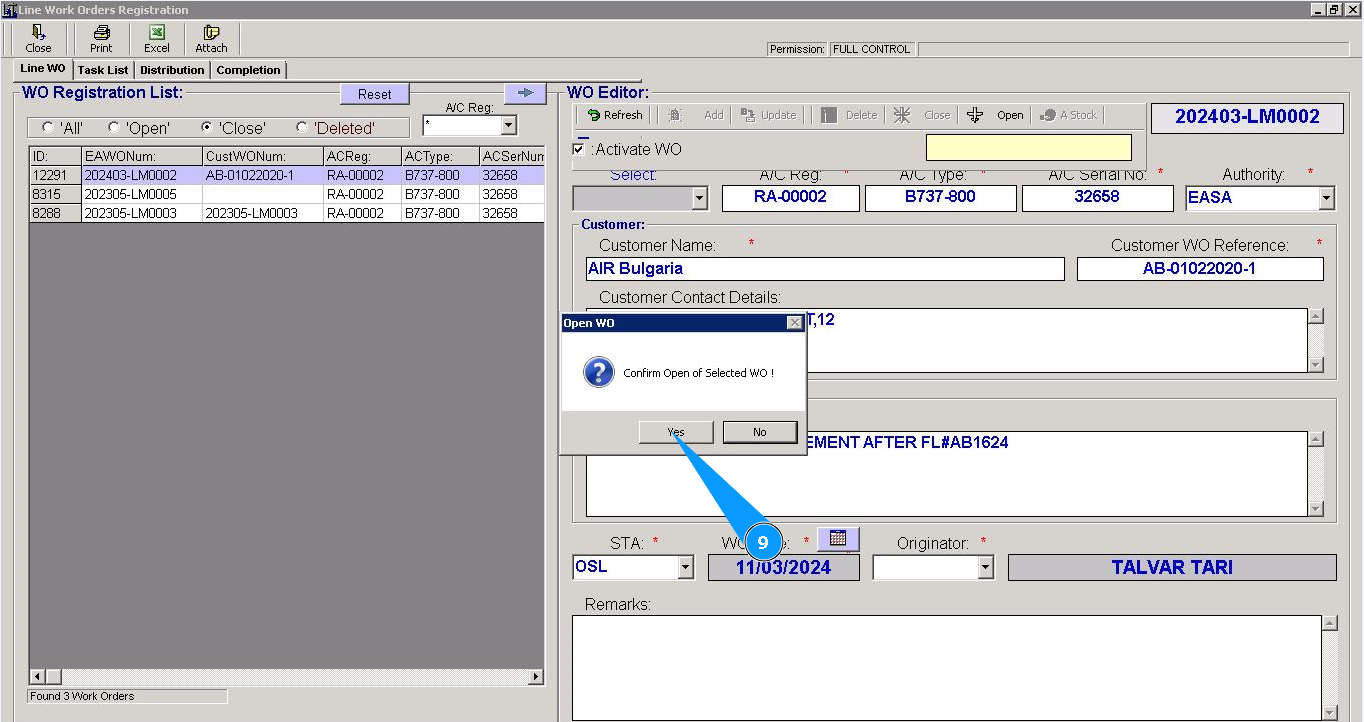Open the WO date calendar picker
The width and height of the screenshot is (1364, 722).
point(838,539)
